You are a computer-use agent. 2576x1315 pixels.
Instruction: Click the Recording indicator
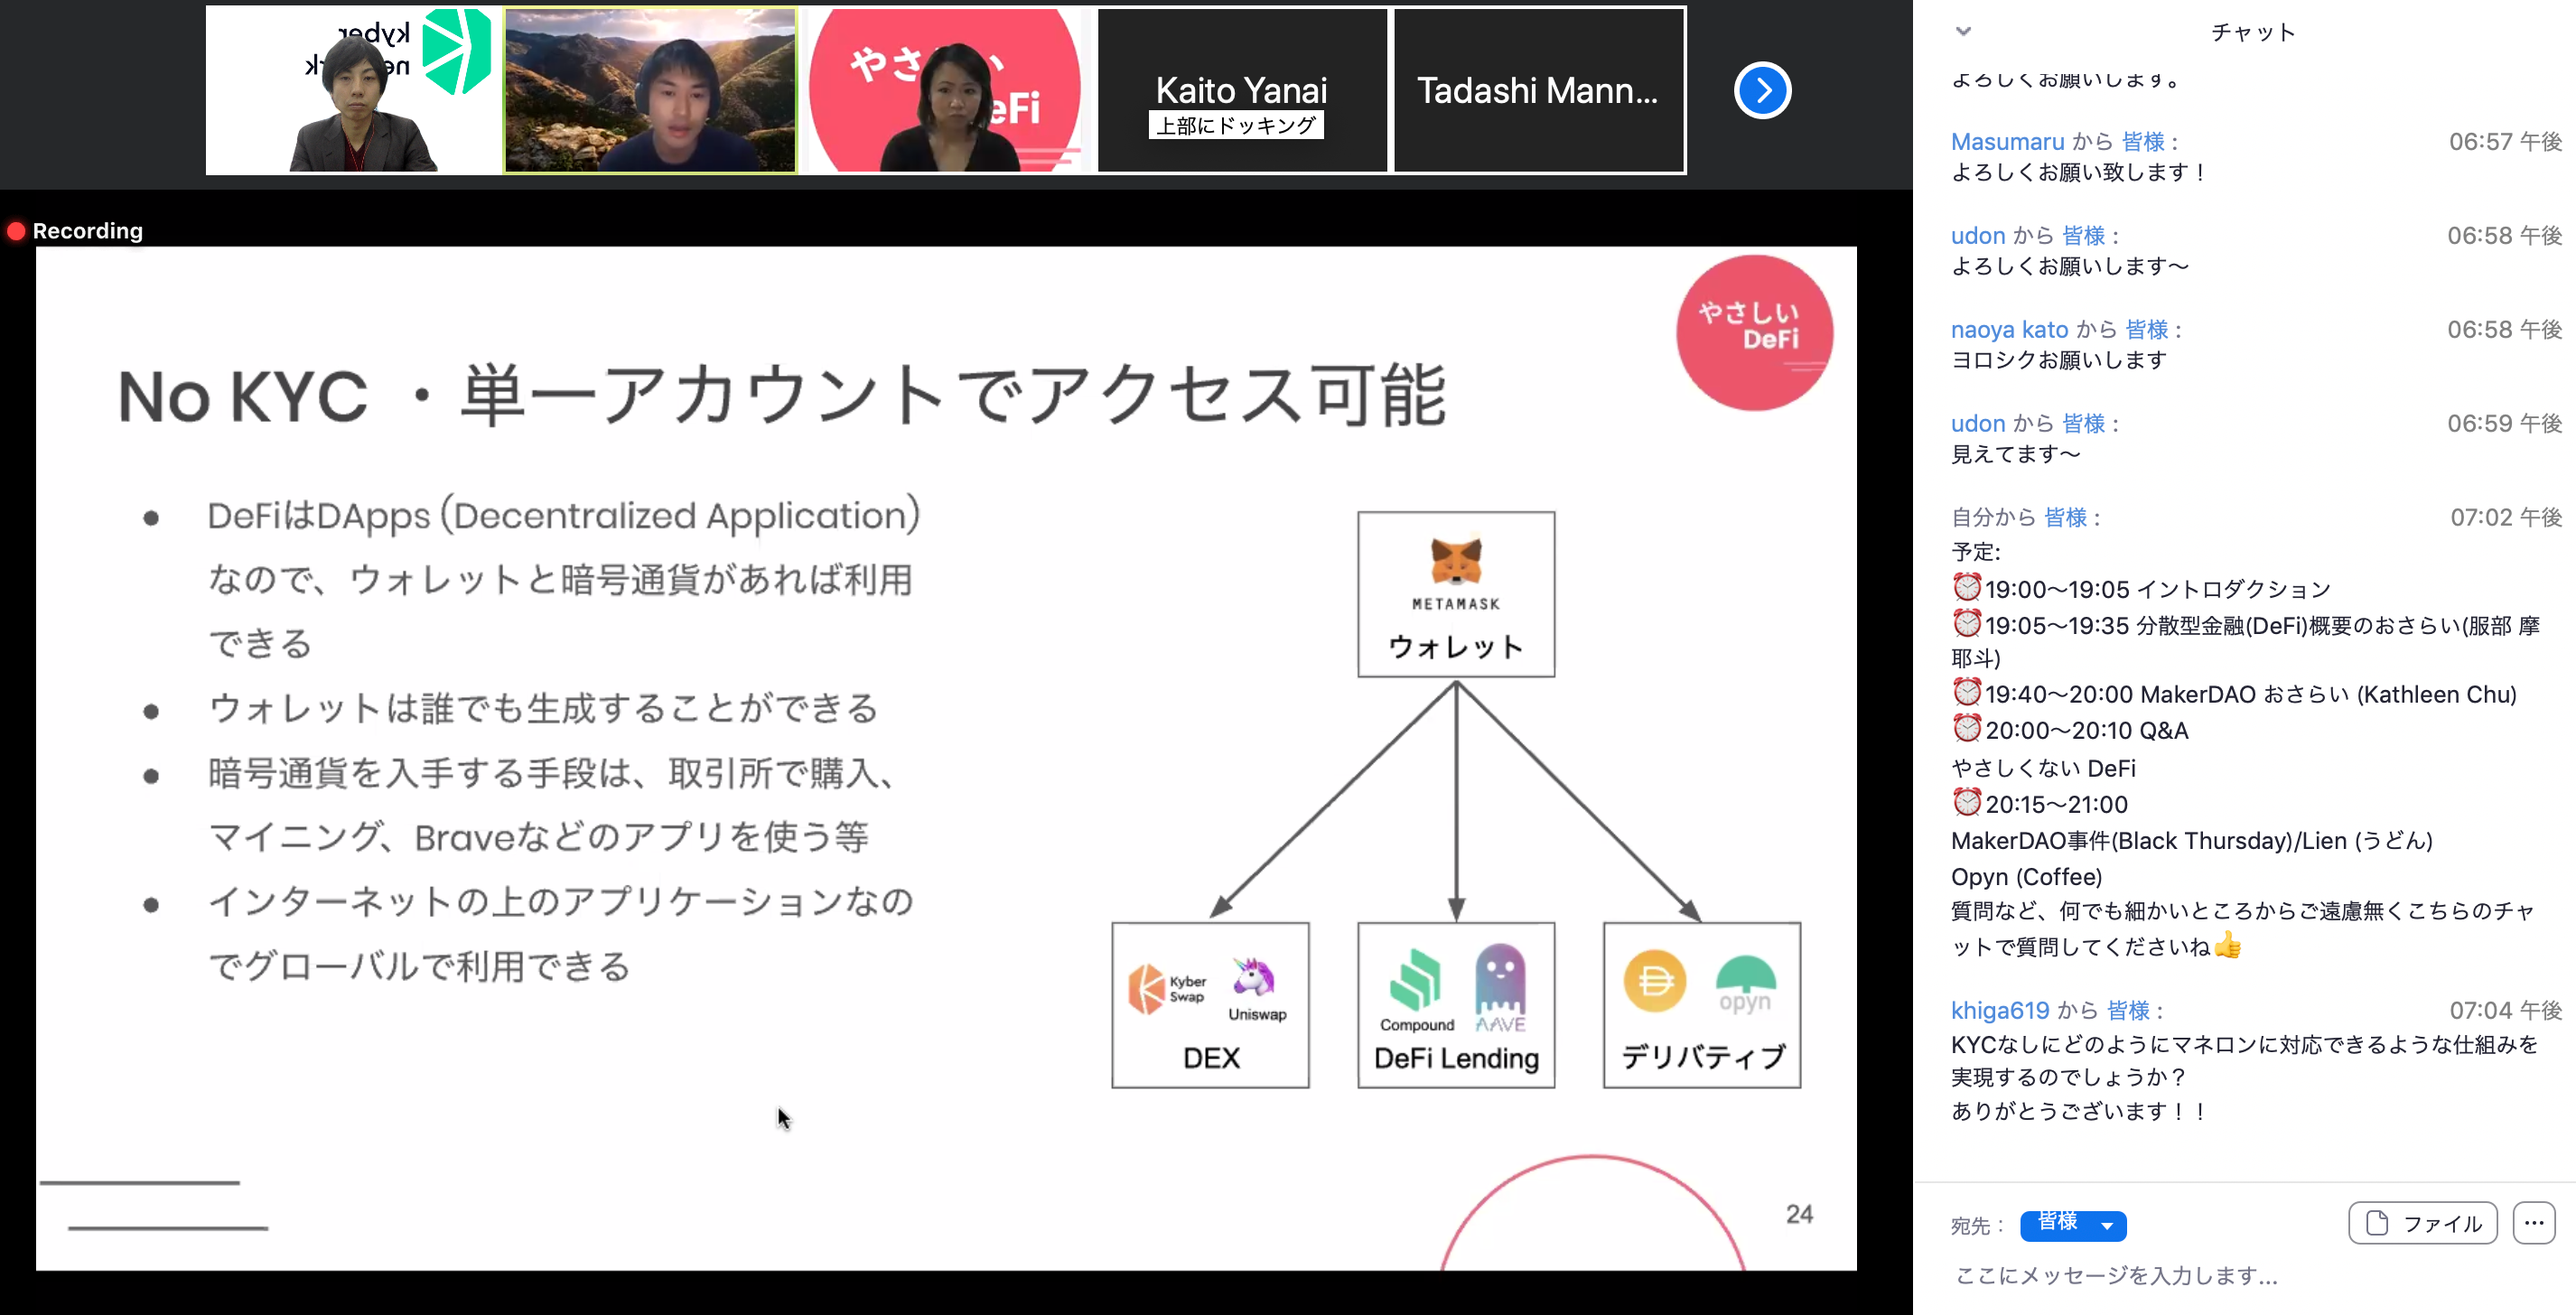click(75, 231)
